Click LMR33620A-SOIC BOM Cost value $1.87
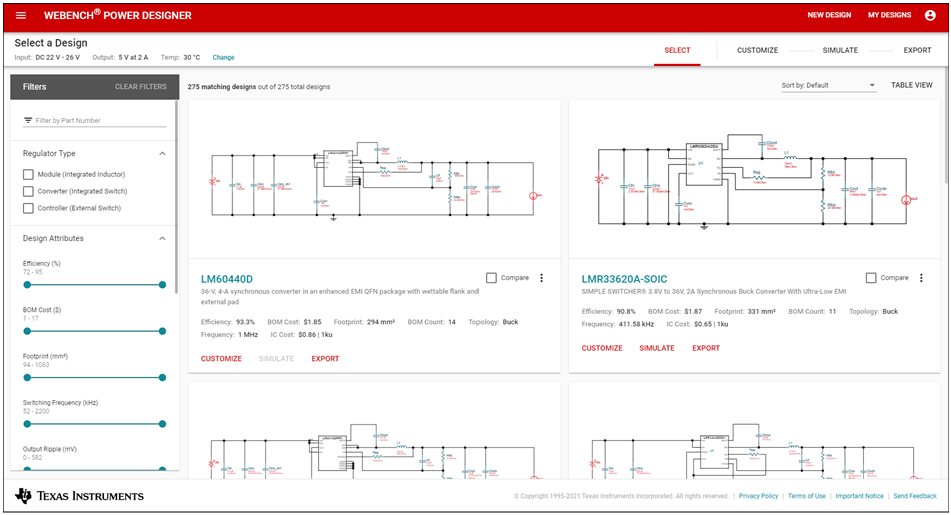The image size is (951, 515). pyautogui.click(x=693, y=312)
